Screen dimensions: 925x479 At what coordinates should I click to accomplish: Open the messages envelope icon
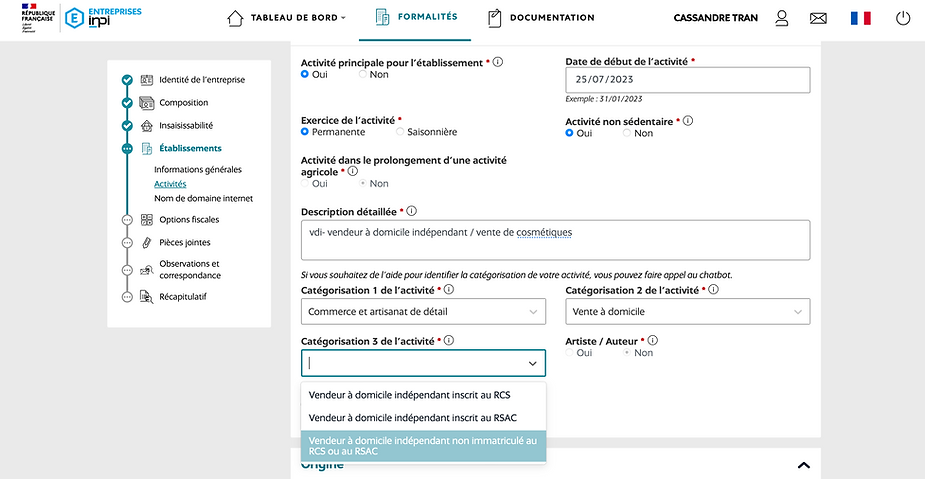point(818,18)
